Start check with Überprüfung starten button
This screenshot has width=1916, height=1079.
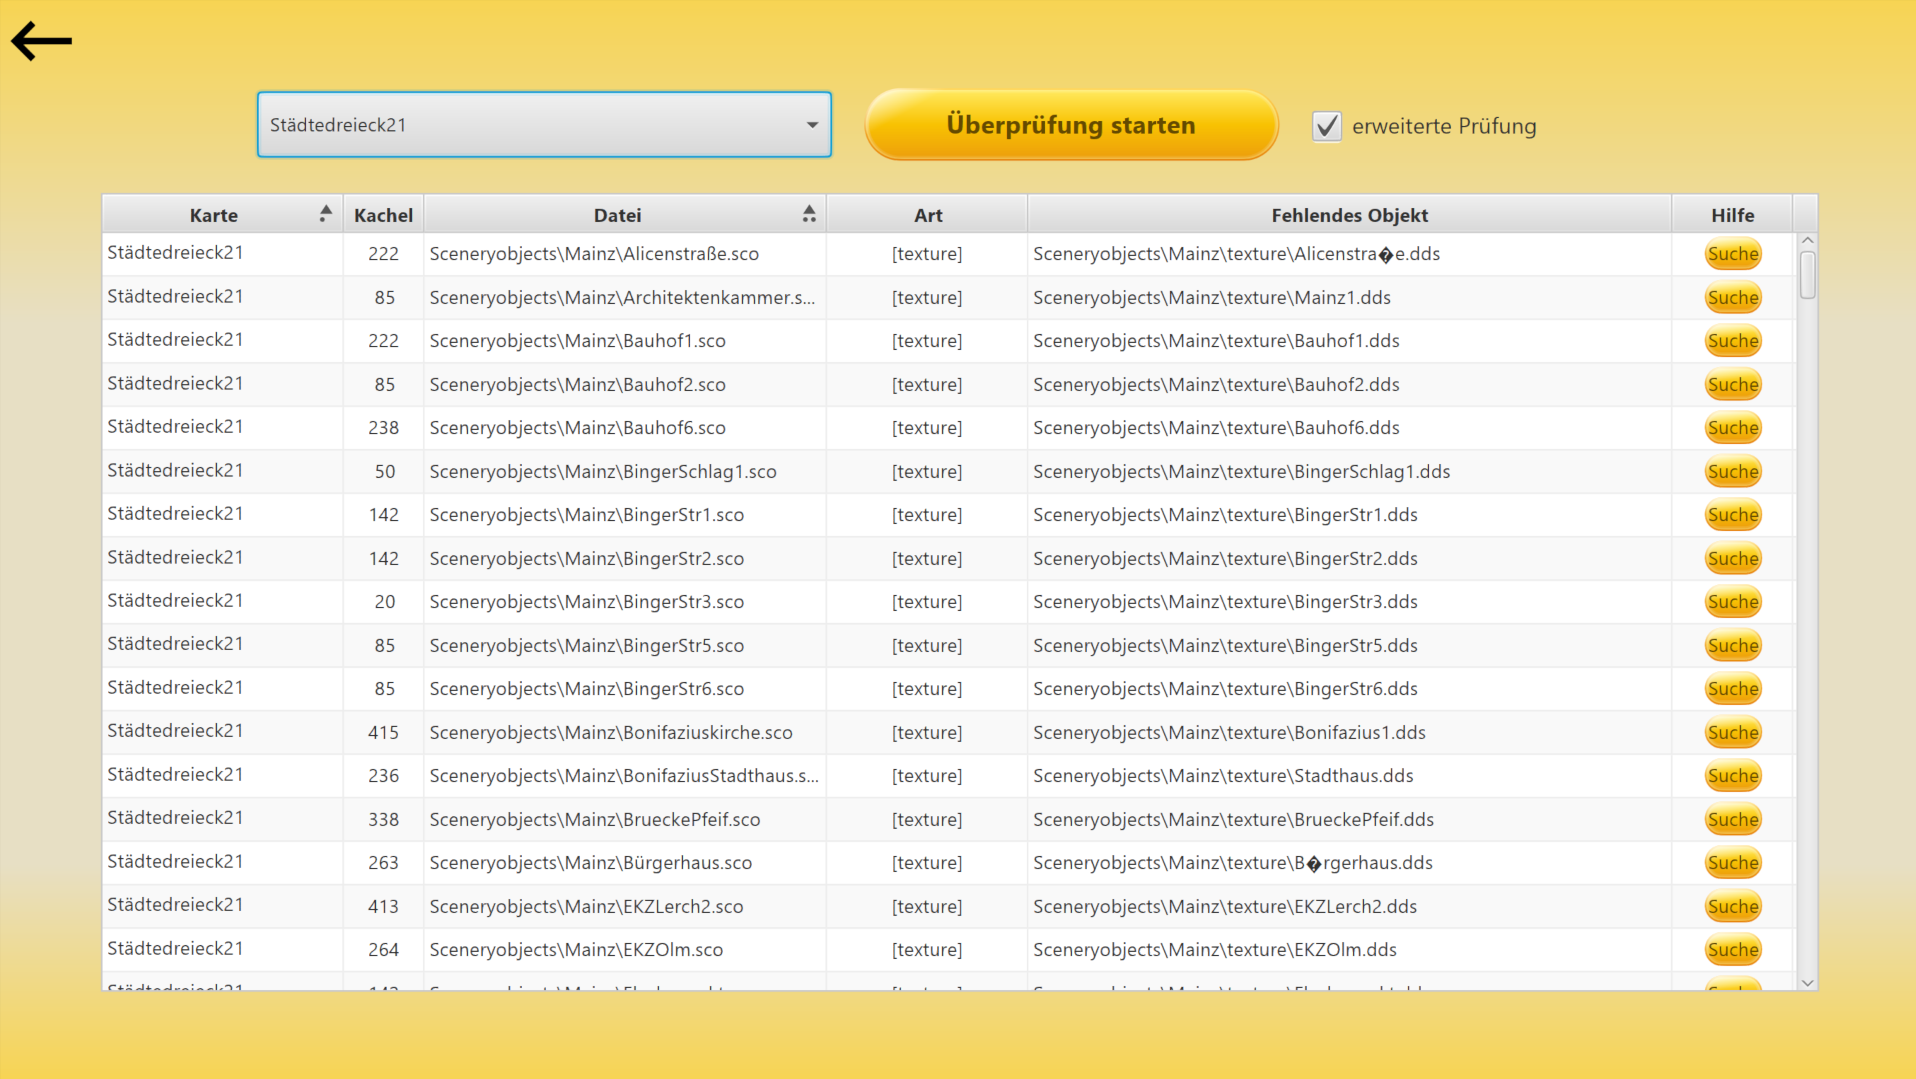pyautogui.click(x=1071, y=125)
